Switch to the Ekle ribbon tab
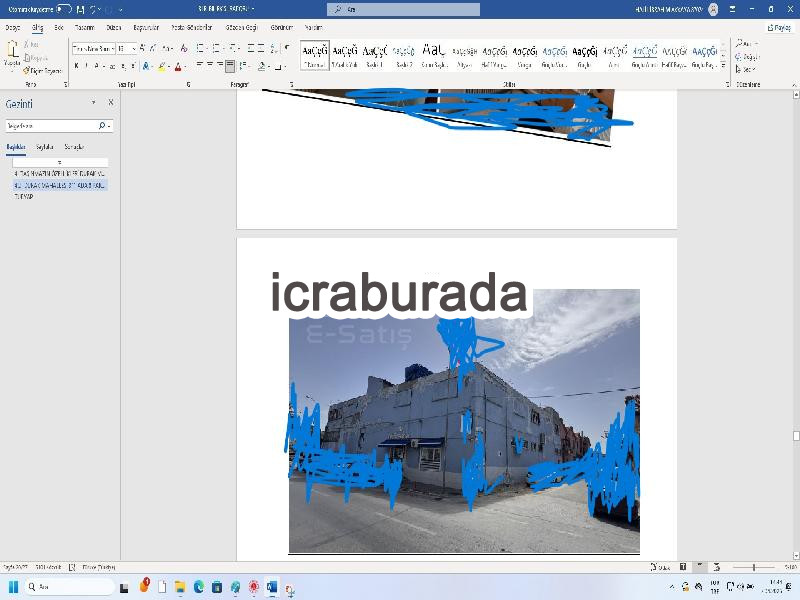The image size is (800, 600). coord(59,28)
